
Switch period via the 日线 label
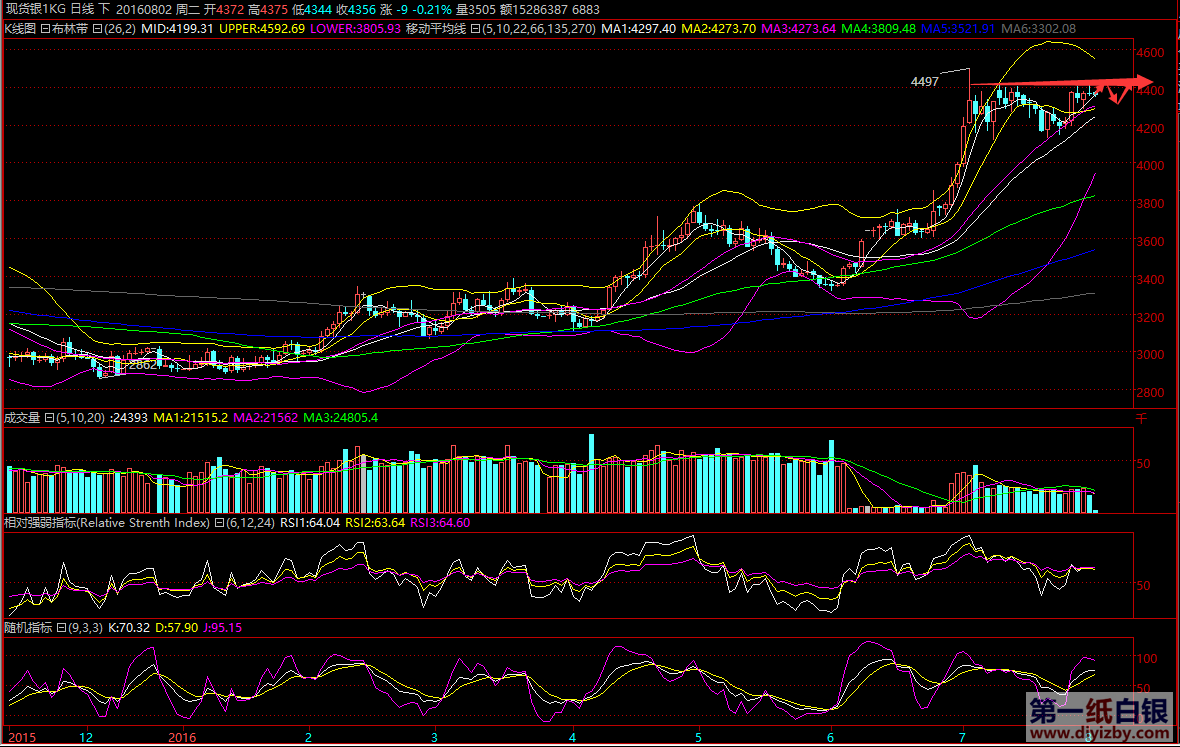(82, 10)
